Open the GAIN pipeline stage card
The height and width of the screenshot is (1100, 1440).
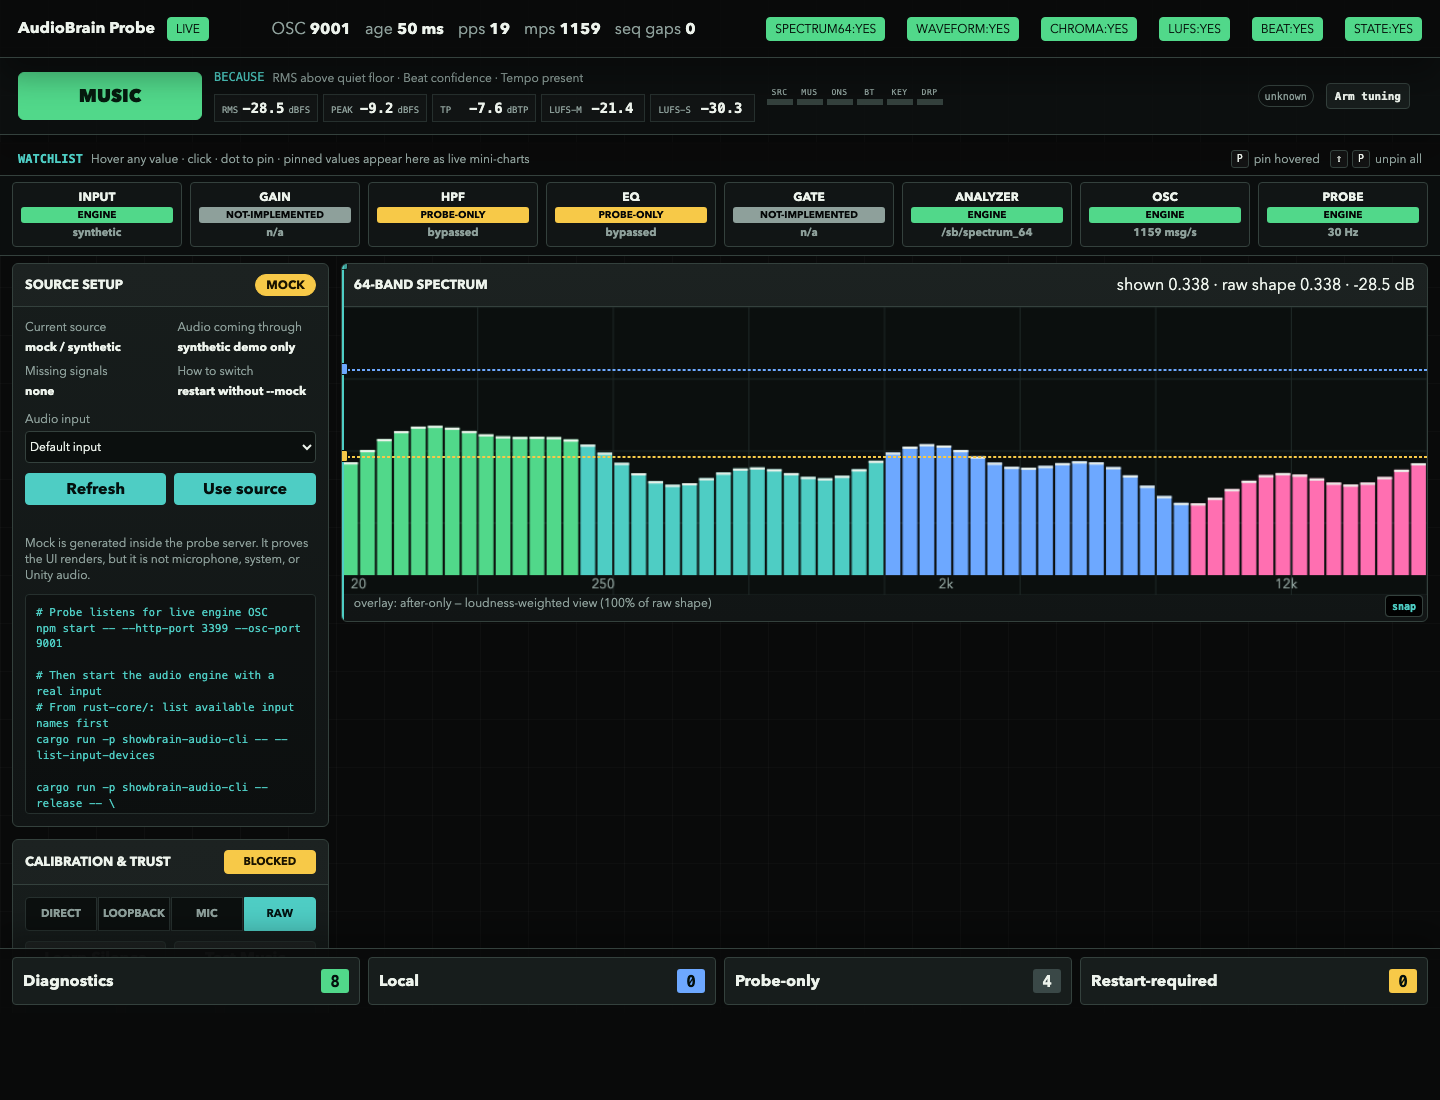[275, 214]
